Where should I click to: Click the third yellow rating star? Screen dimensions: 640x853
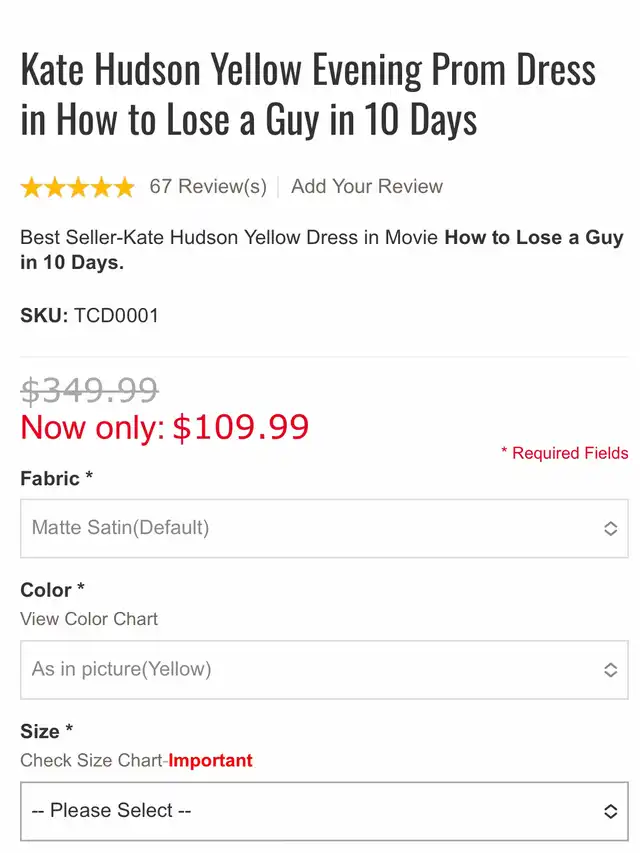click(77, 187)
